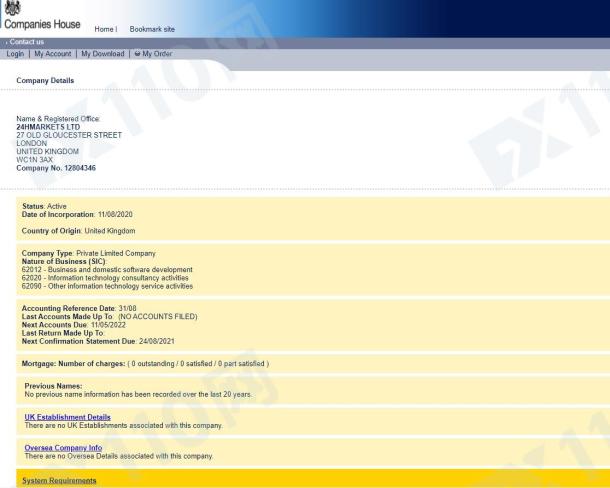610x488 pixels.
Task: Open the My Download menu item
Action: point(103,54)
